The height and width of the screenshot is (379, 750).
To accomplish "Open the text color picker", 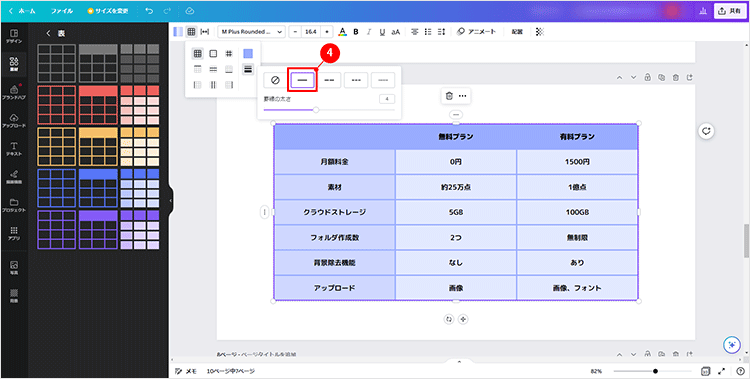I will (x=342, y=32).
